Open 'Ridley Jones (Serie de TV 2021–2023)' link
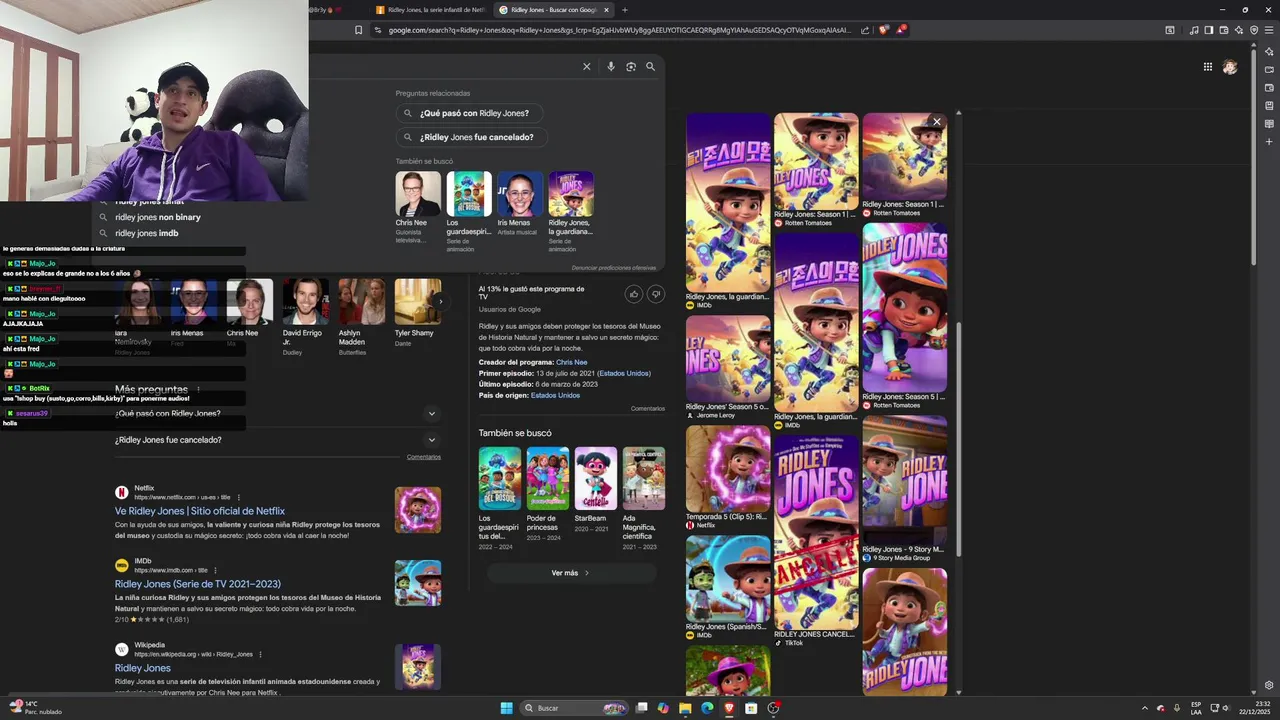1280x720 pixels. [x=198, y=584]
